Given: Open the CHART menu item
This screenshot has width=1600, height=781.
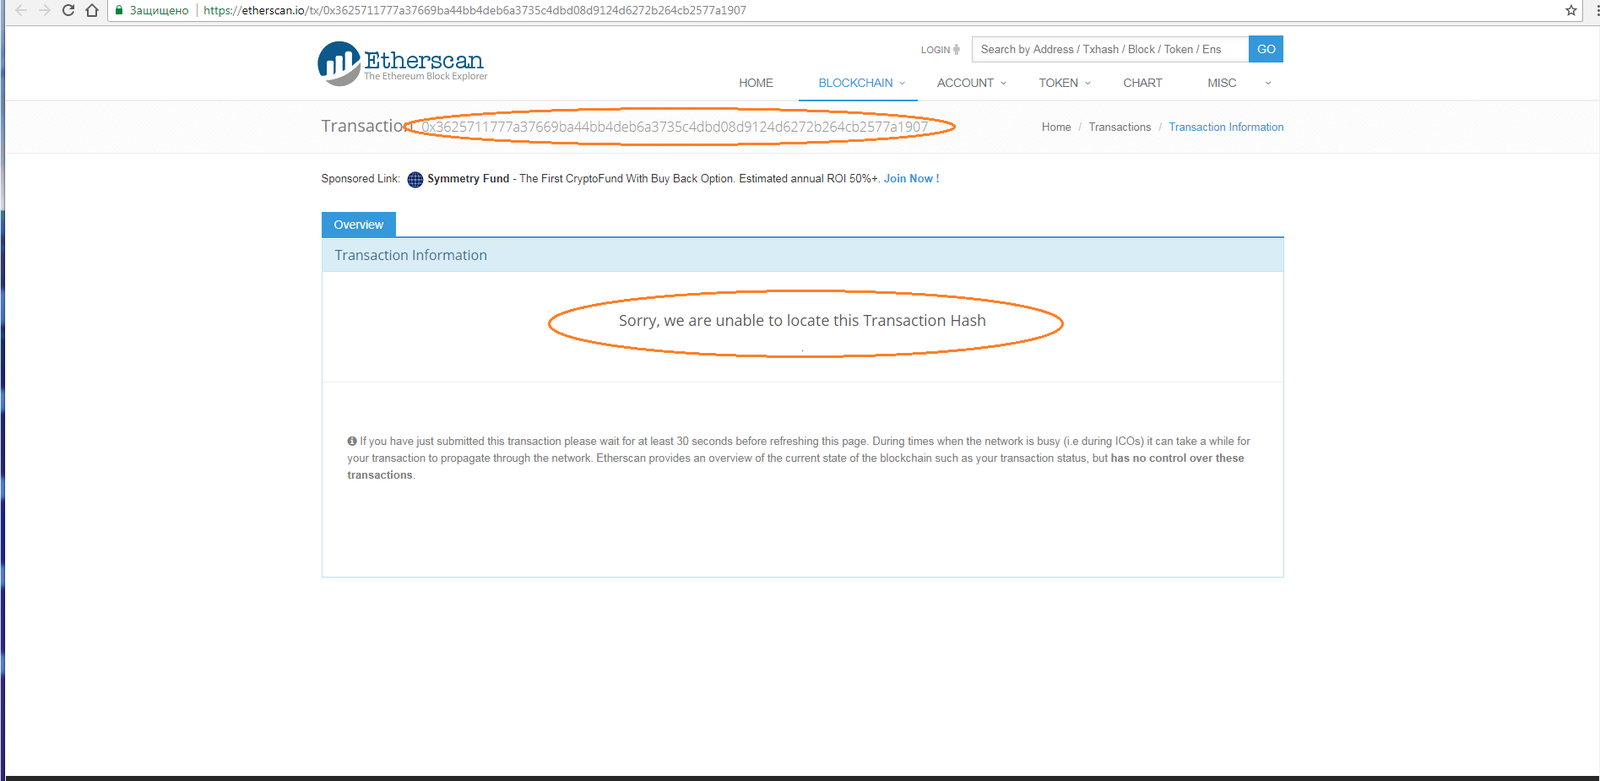Looking at the screenshot, I should point(1143,83).
